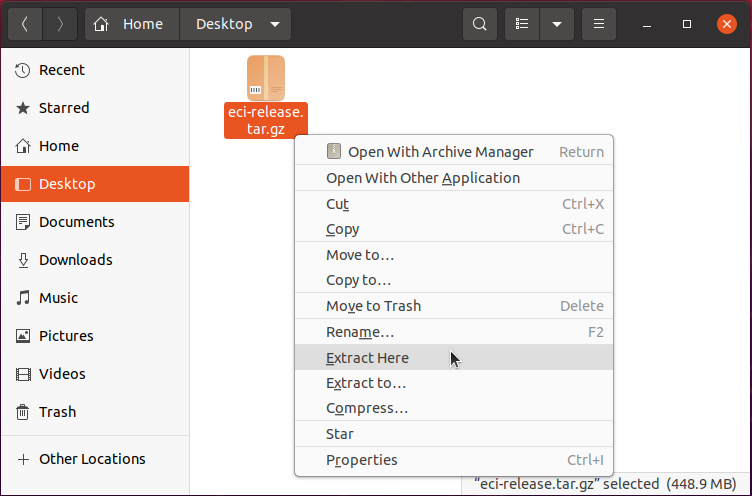Expand the Desktop path dropdown arrow
Image resolution: width=752 pixels, height=496 pixels.
[x=275, y=24]
